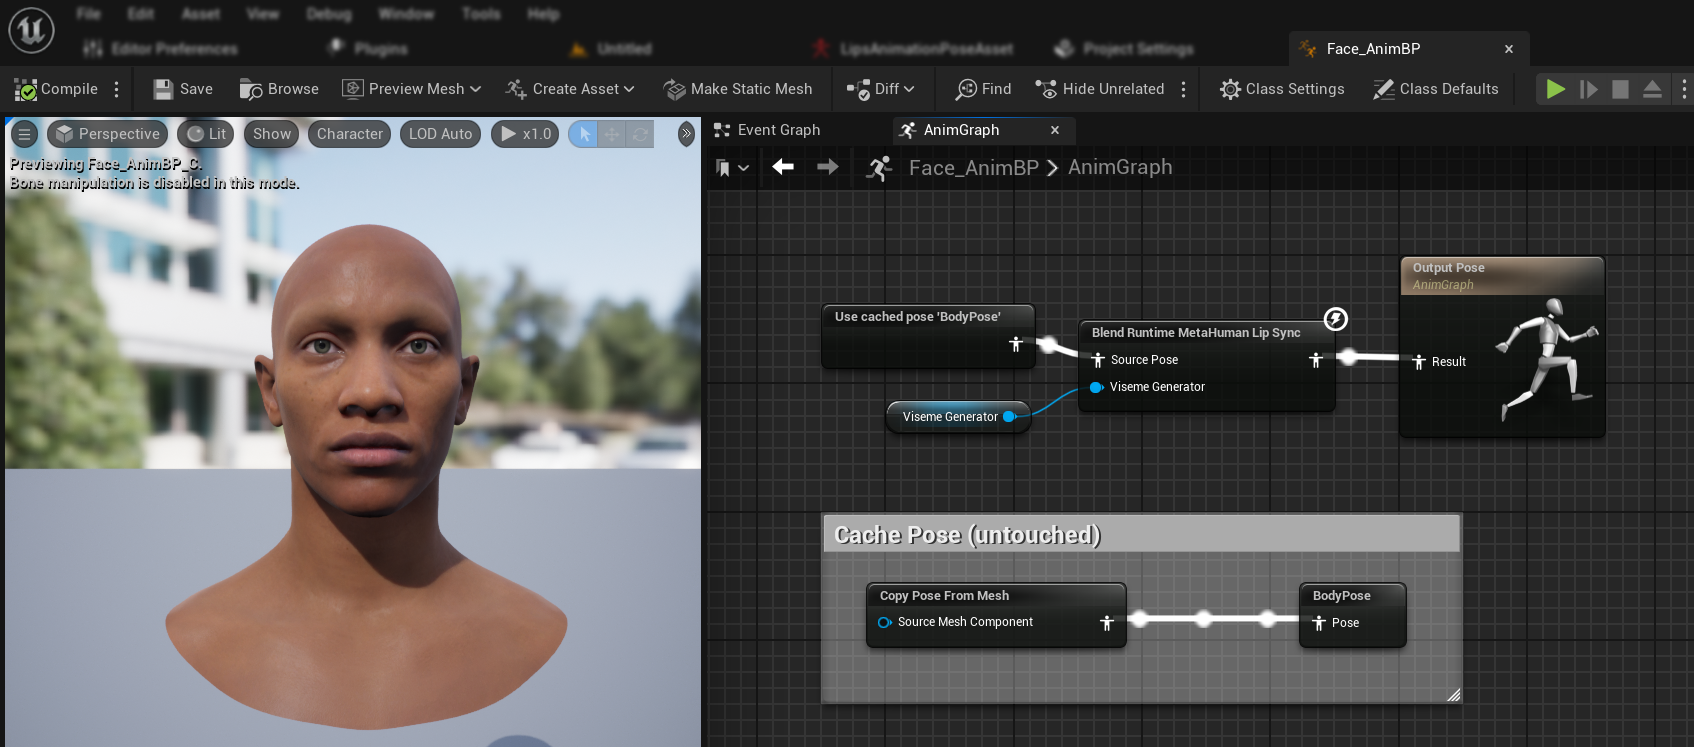This screenshot has width=1694, height=747.
Task: Expand the Preview Mesh dropdown
Action: [412, 89]
